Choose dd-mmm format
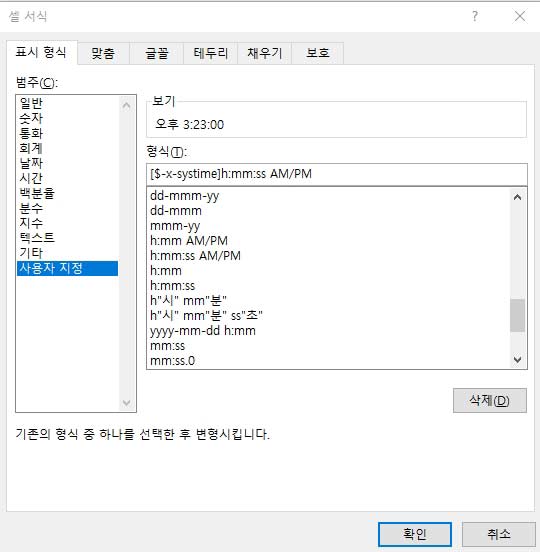Image resolution: width=540 pixels, height=552 pixels. (328, 211)
